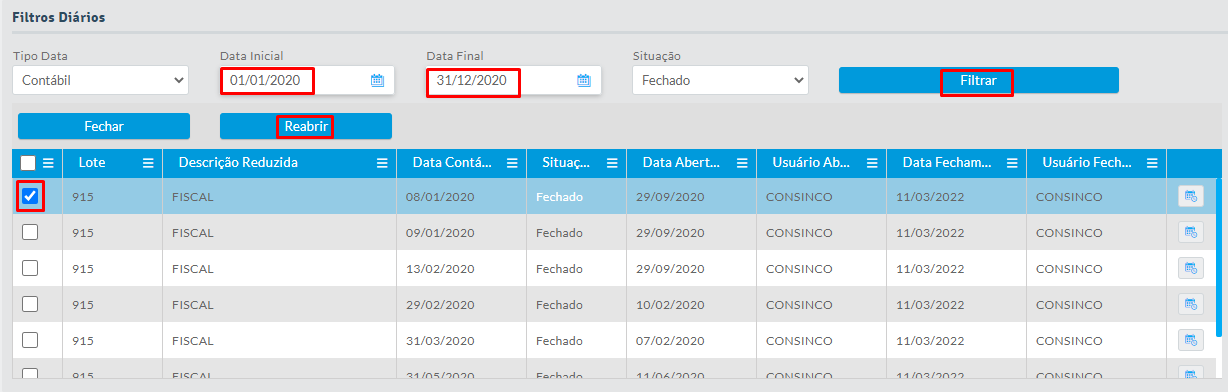Open the Data Inicial calendar picker

click(x=377, y=81)
